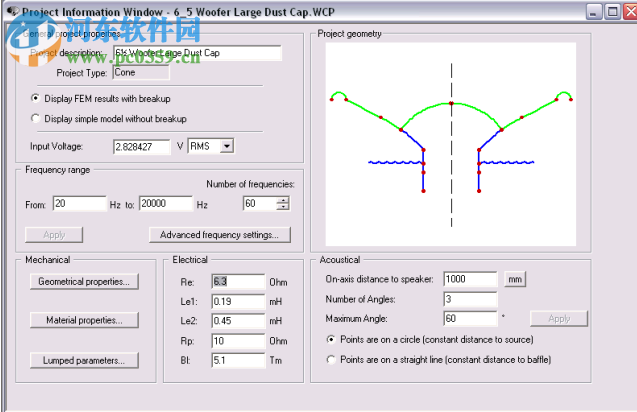The image size is (637, 412).
Task: Click the Input Voltage field
Action: (x=142, y=146)
